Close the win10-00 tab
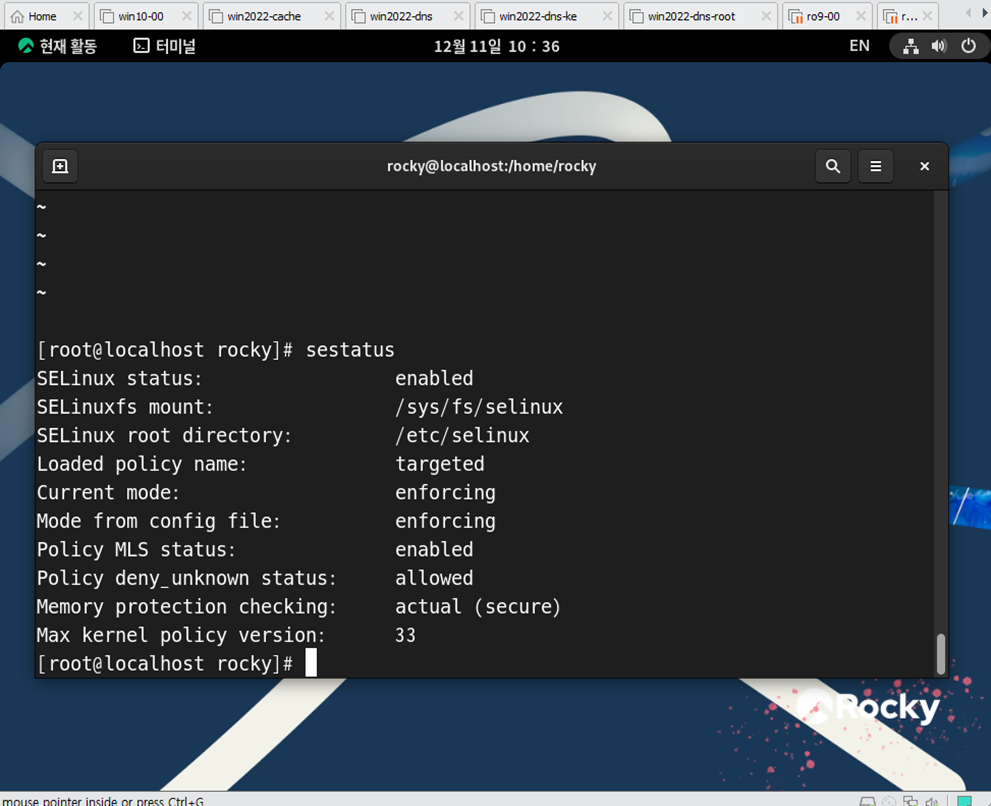 186,16
